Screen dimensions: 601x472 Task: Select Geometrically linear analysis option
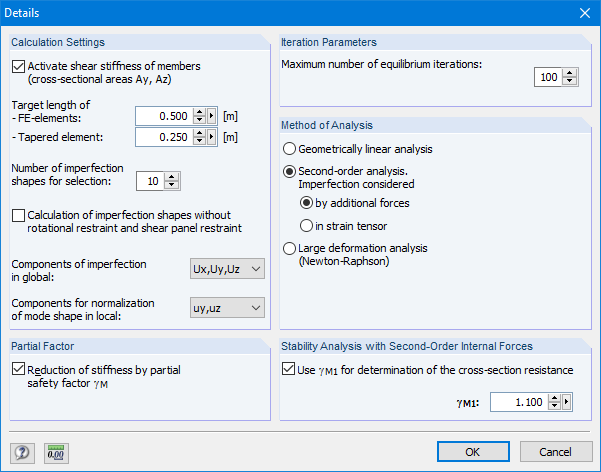tap(290, 149)
